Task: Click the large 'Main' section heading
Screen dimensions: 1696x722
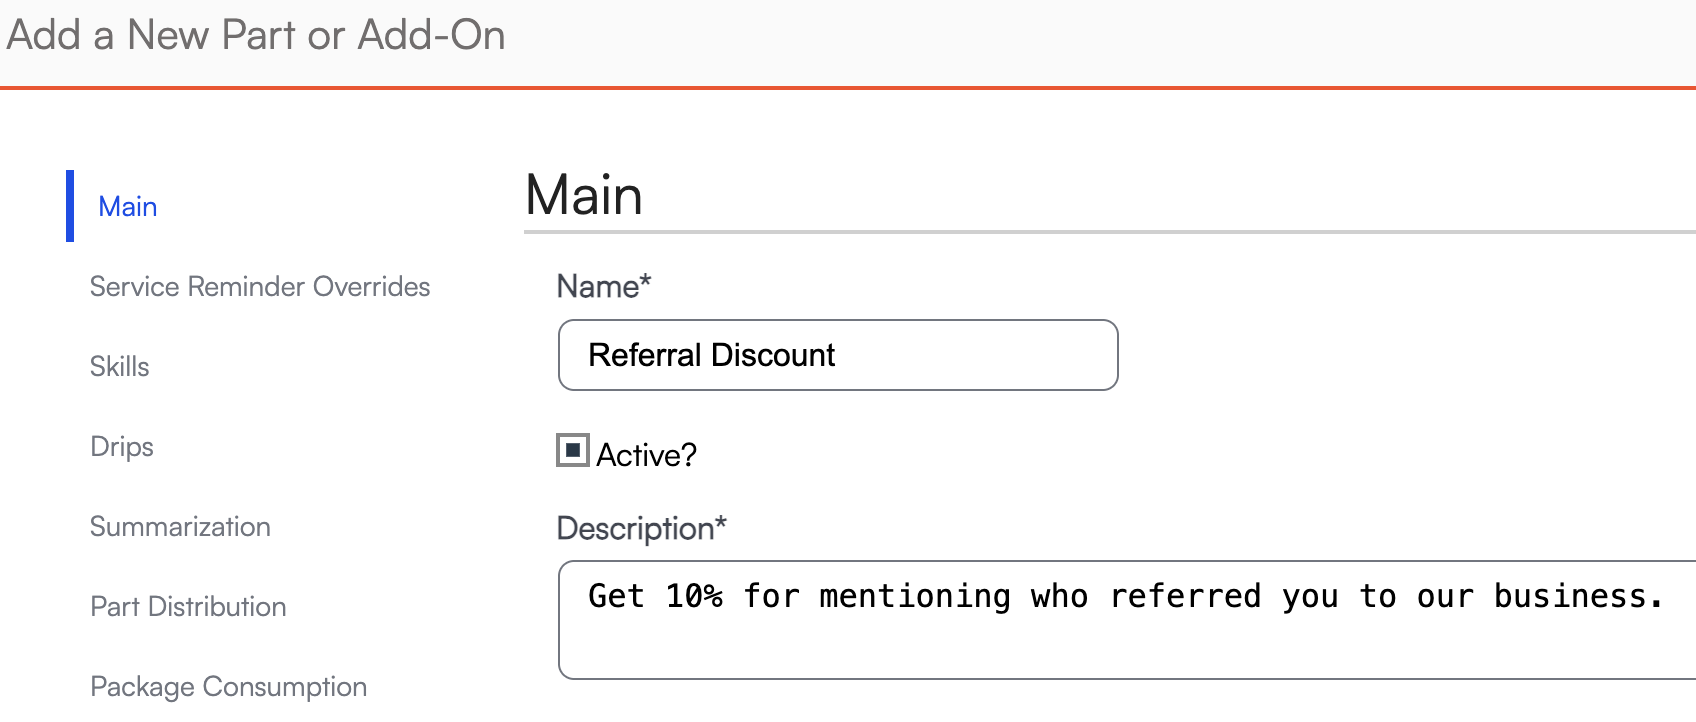Action: pyautogui.click(x=584, y=195)
